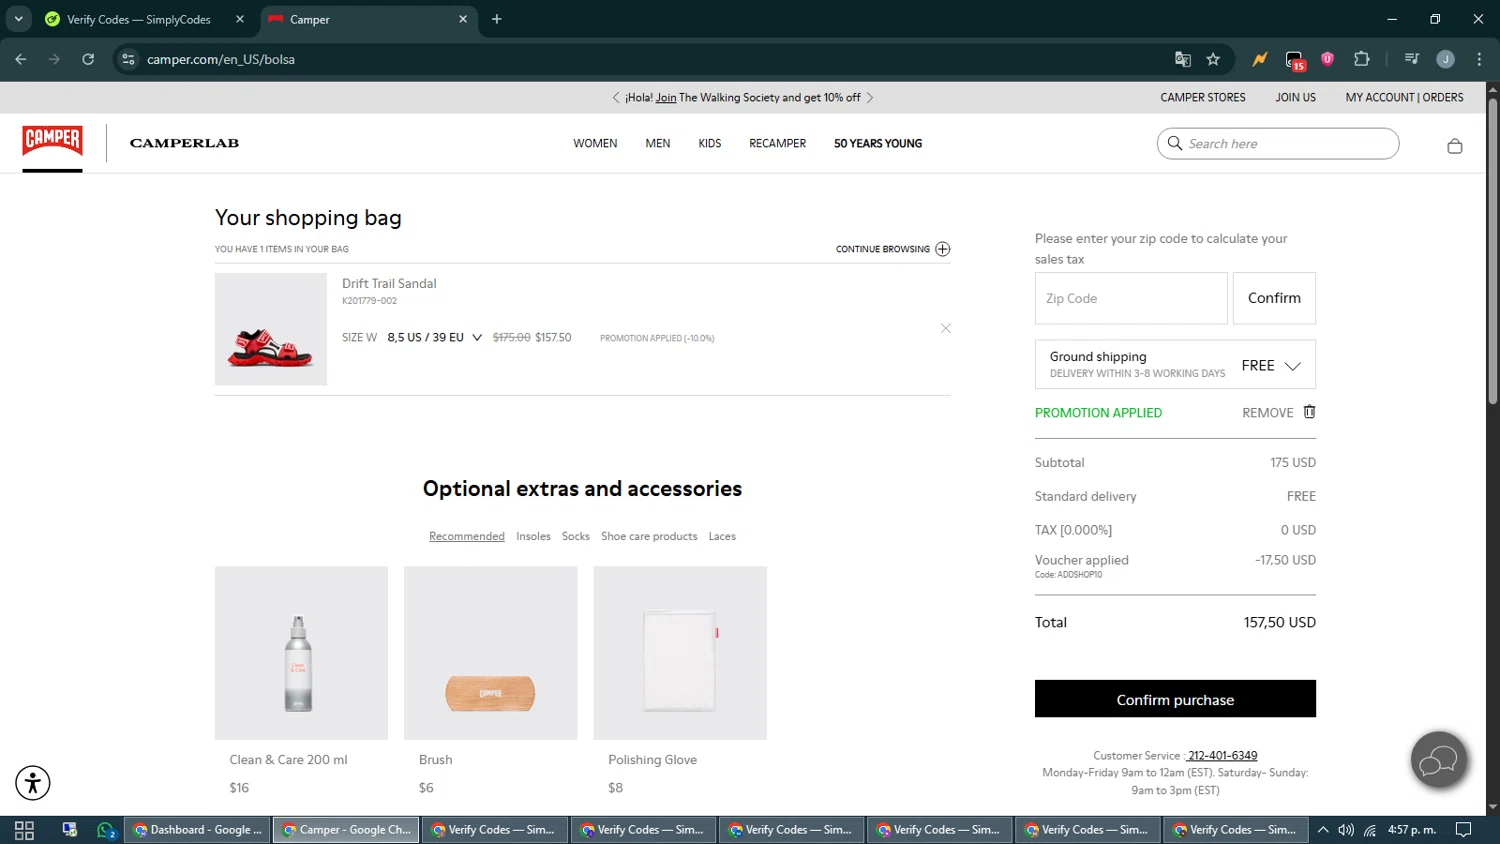Open the RECAMPER menu

(777, 143)
